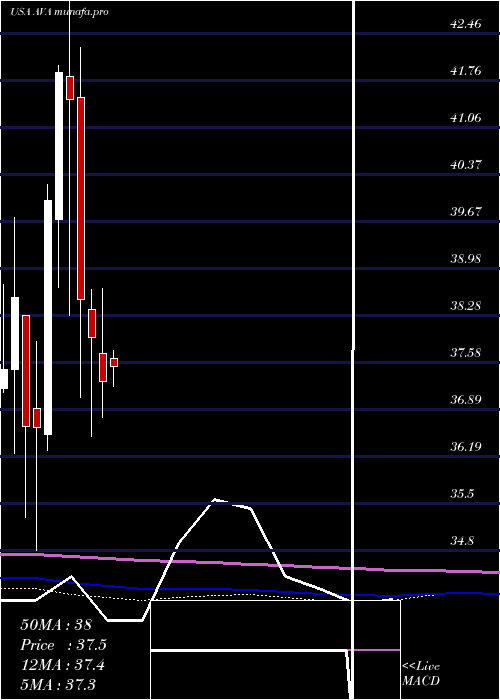
Task: Click the last small red candlestick
Action: [x=114, y=362]
